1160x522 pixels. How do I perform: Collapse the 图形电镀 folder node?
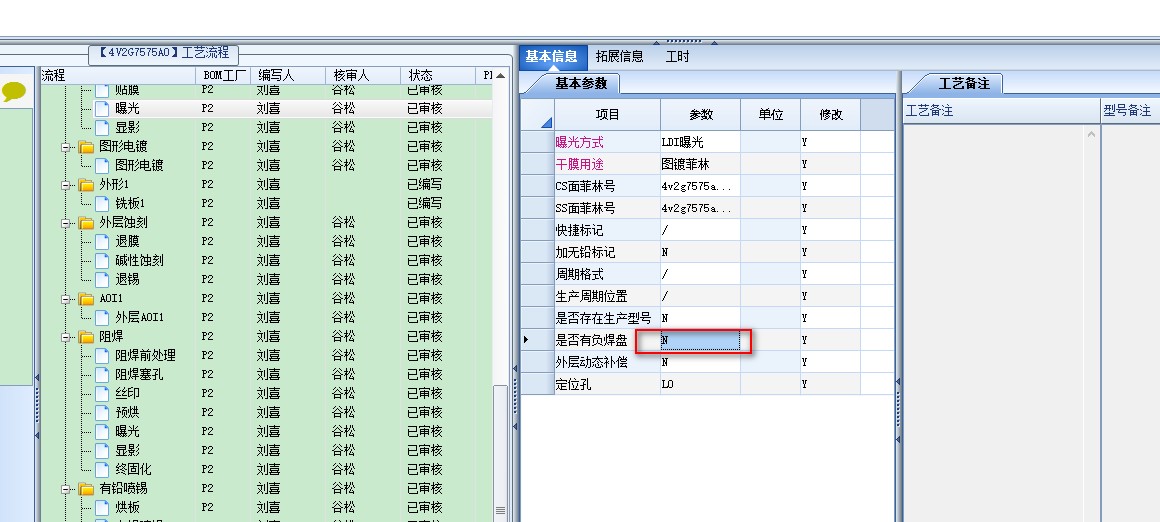click(66, 146)
